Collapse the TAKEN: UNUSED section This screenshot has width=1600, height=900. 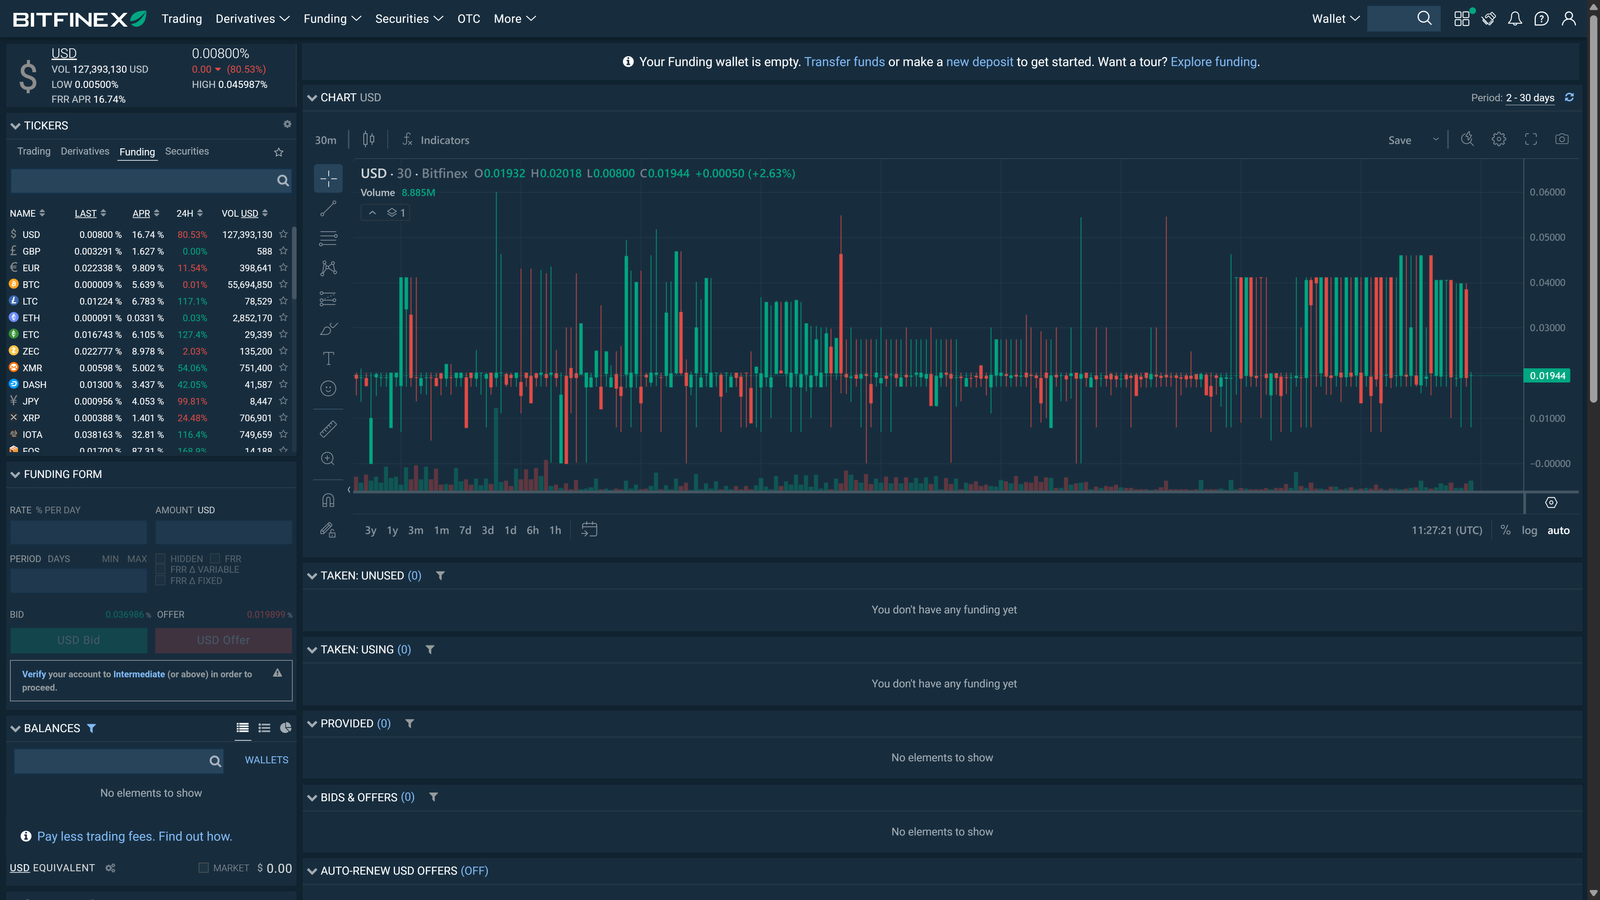[x=312, y=575]
